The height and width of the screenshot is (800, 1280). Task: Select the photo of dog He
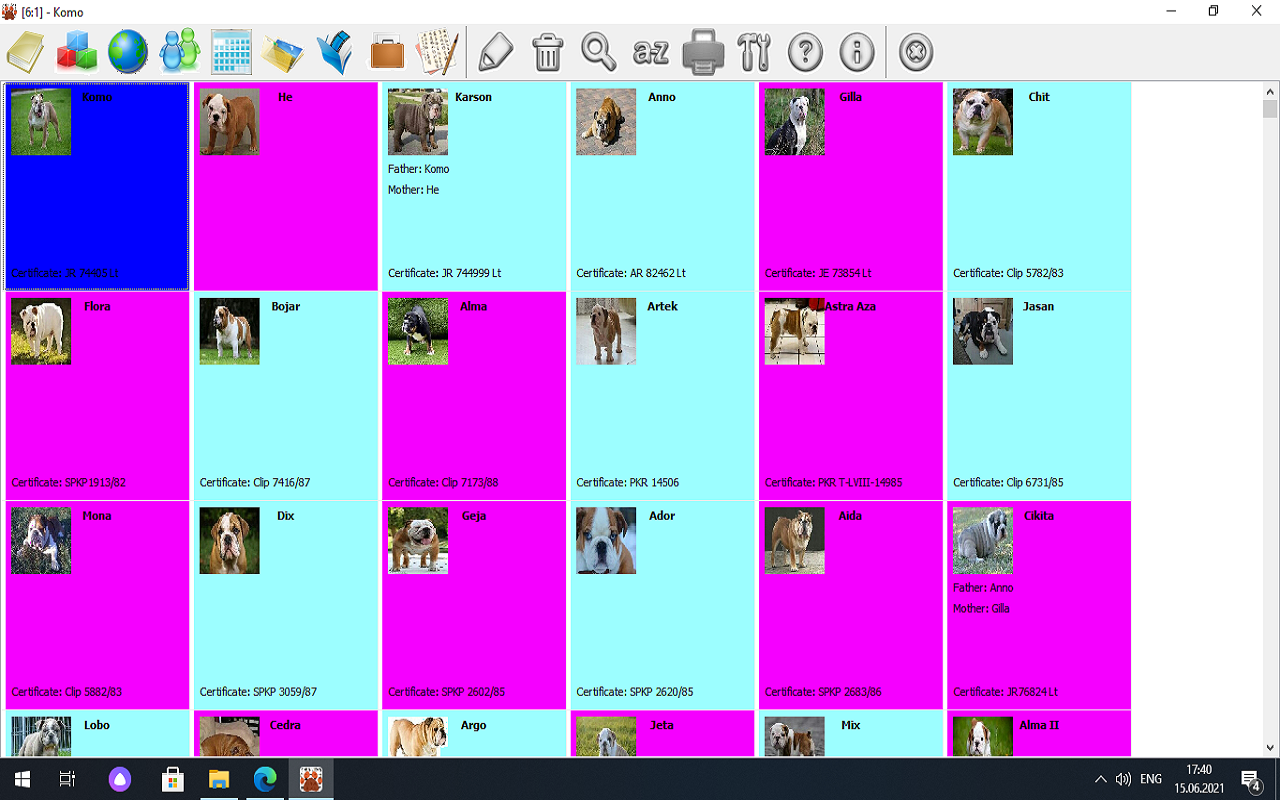pyautogui.click(x=229, y=122)
